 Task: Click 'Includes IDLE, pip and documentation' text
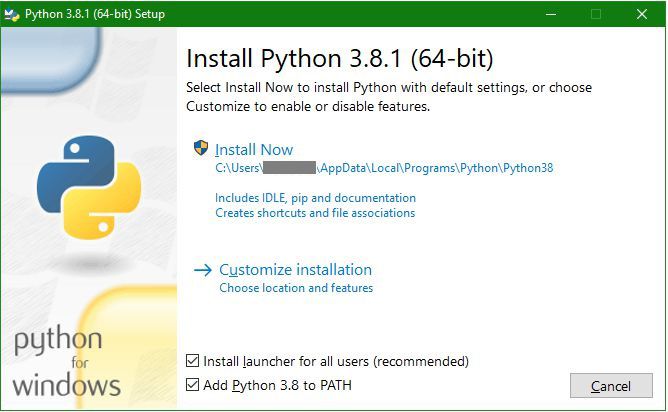tap(315, 198)
